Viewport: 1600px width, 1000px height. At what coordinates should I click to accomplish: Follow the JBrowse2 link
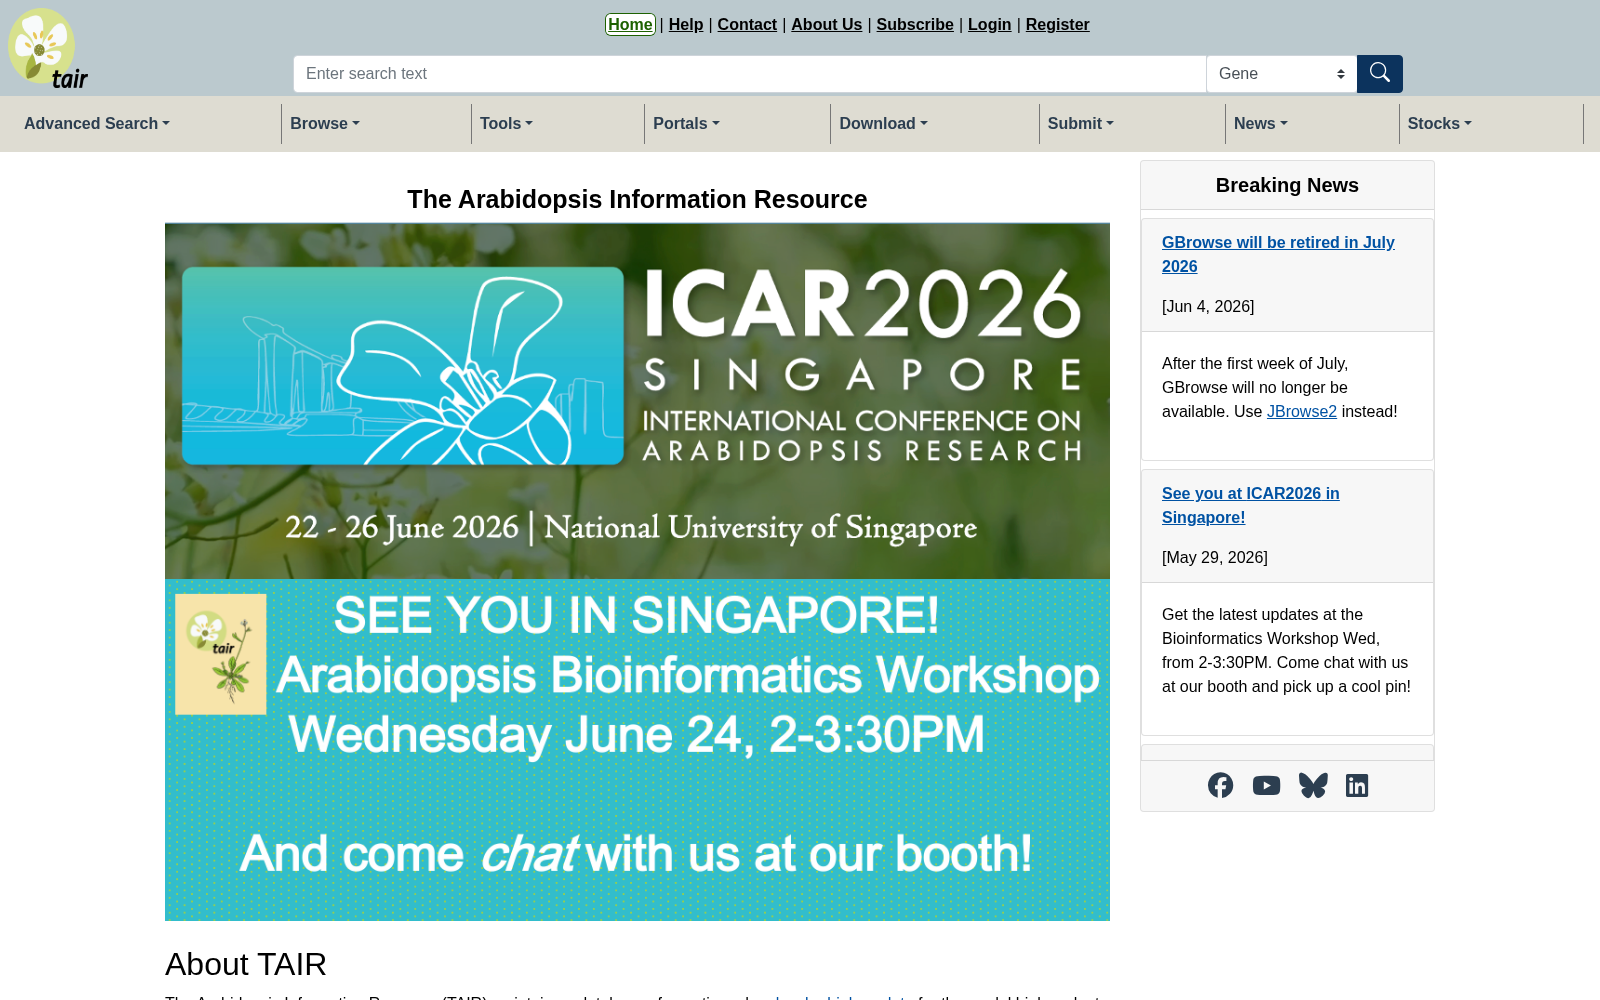(x=1302, y=411)
